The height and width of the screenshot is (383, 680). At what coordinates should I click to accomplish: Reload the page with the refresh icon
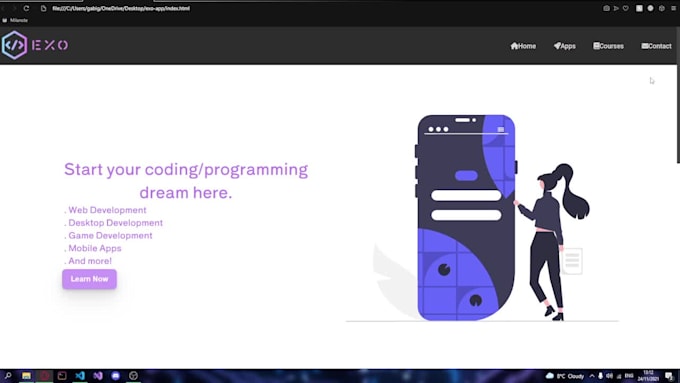pos(26,8)
